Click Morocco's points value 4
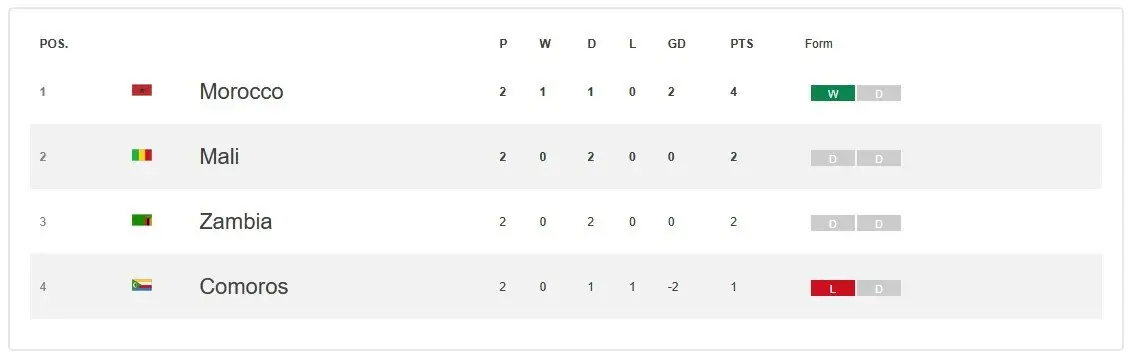 coord(733,92)
